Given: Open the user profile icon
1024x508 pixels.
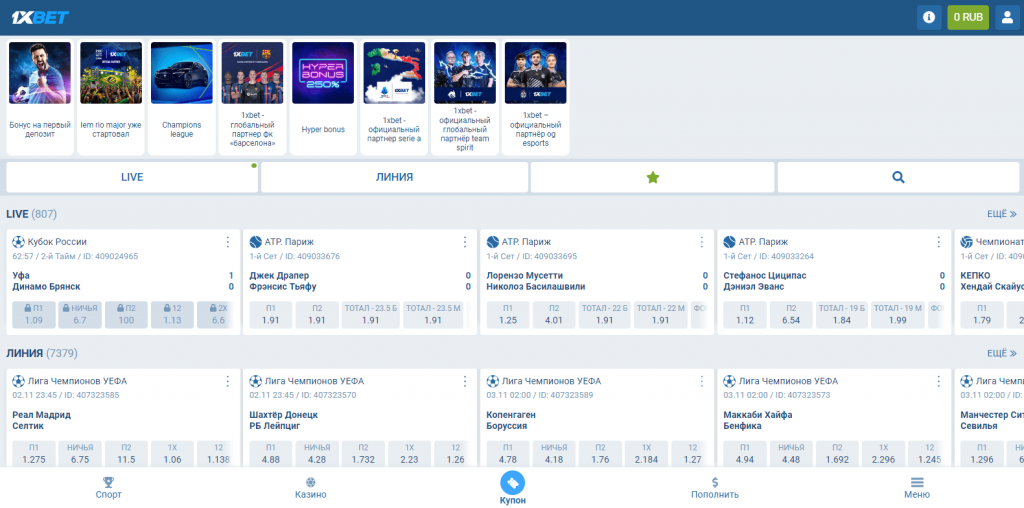Looking at the screenshot, I should coord(1006,17).
